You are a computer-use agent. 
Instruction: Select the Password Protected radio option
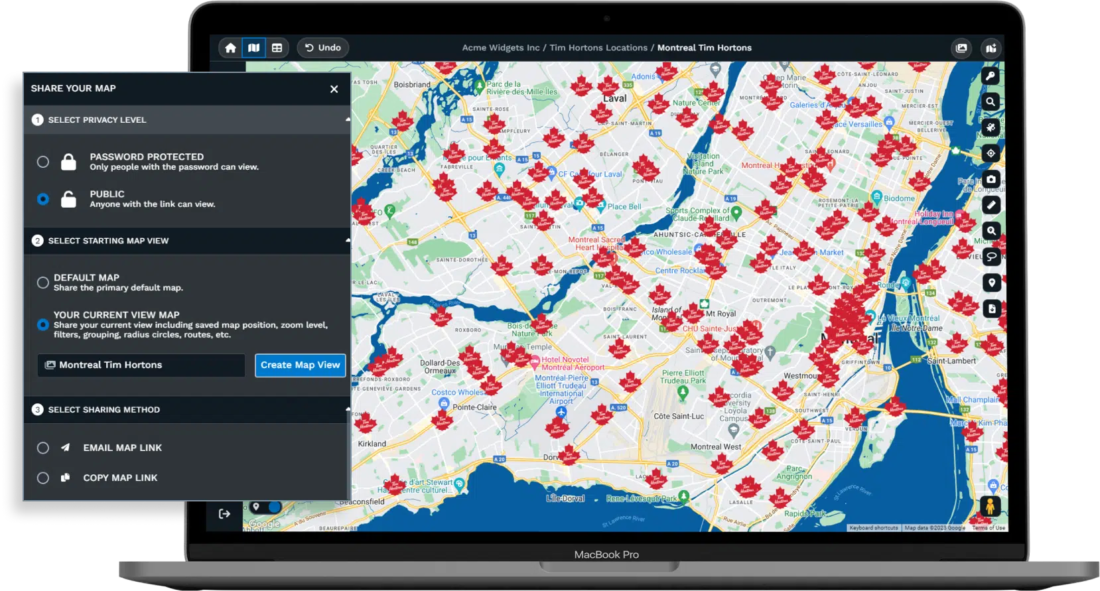point(43,162)
